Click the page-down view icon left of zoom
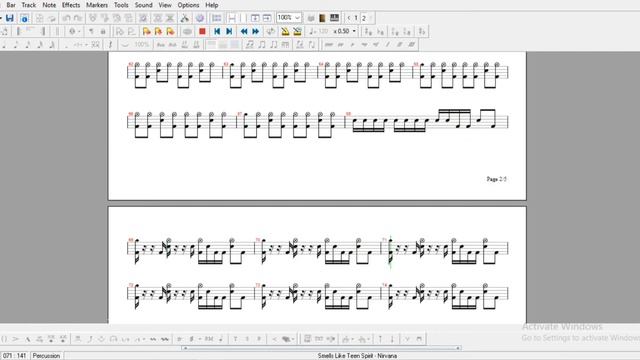 (x=255, y=18)
